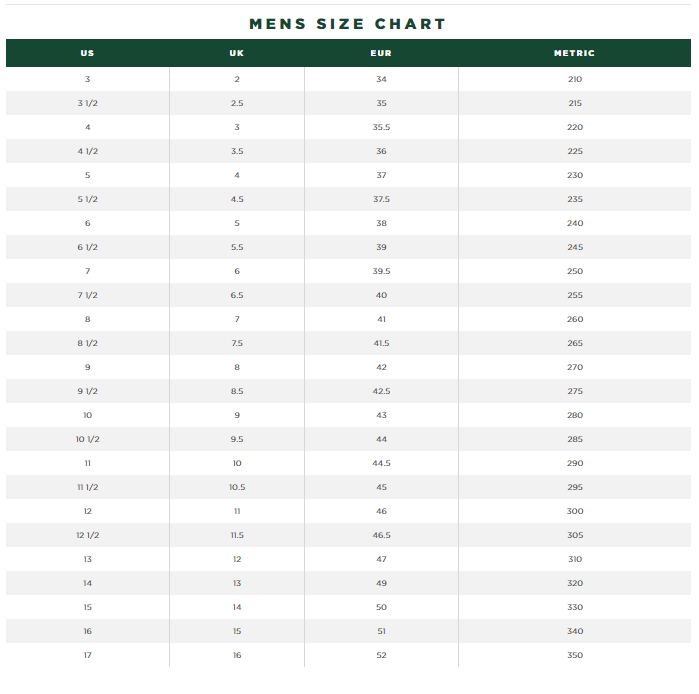
Task: Click US size 17 in last row
Action: click(x=87, y=655)
